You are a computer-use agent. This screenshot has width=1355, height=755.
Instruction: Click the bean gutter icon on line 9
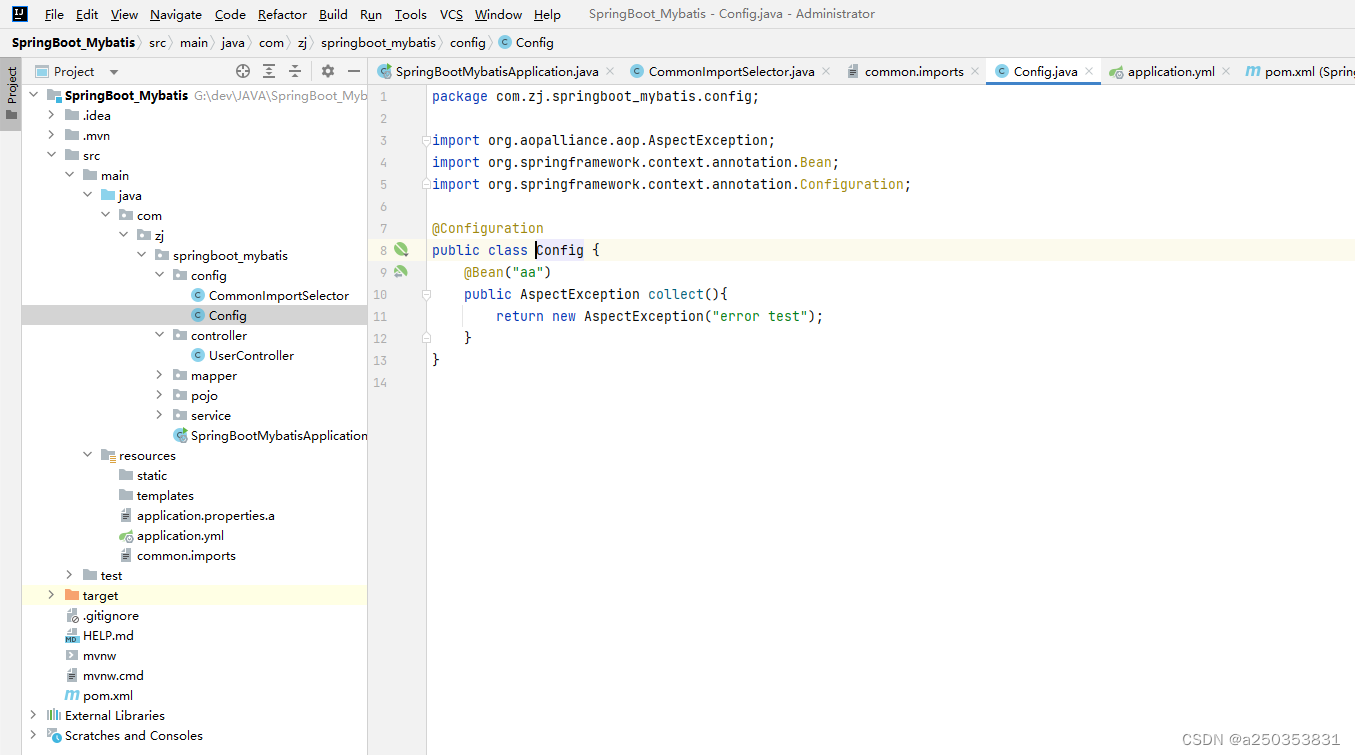(x=401, y=272)
